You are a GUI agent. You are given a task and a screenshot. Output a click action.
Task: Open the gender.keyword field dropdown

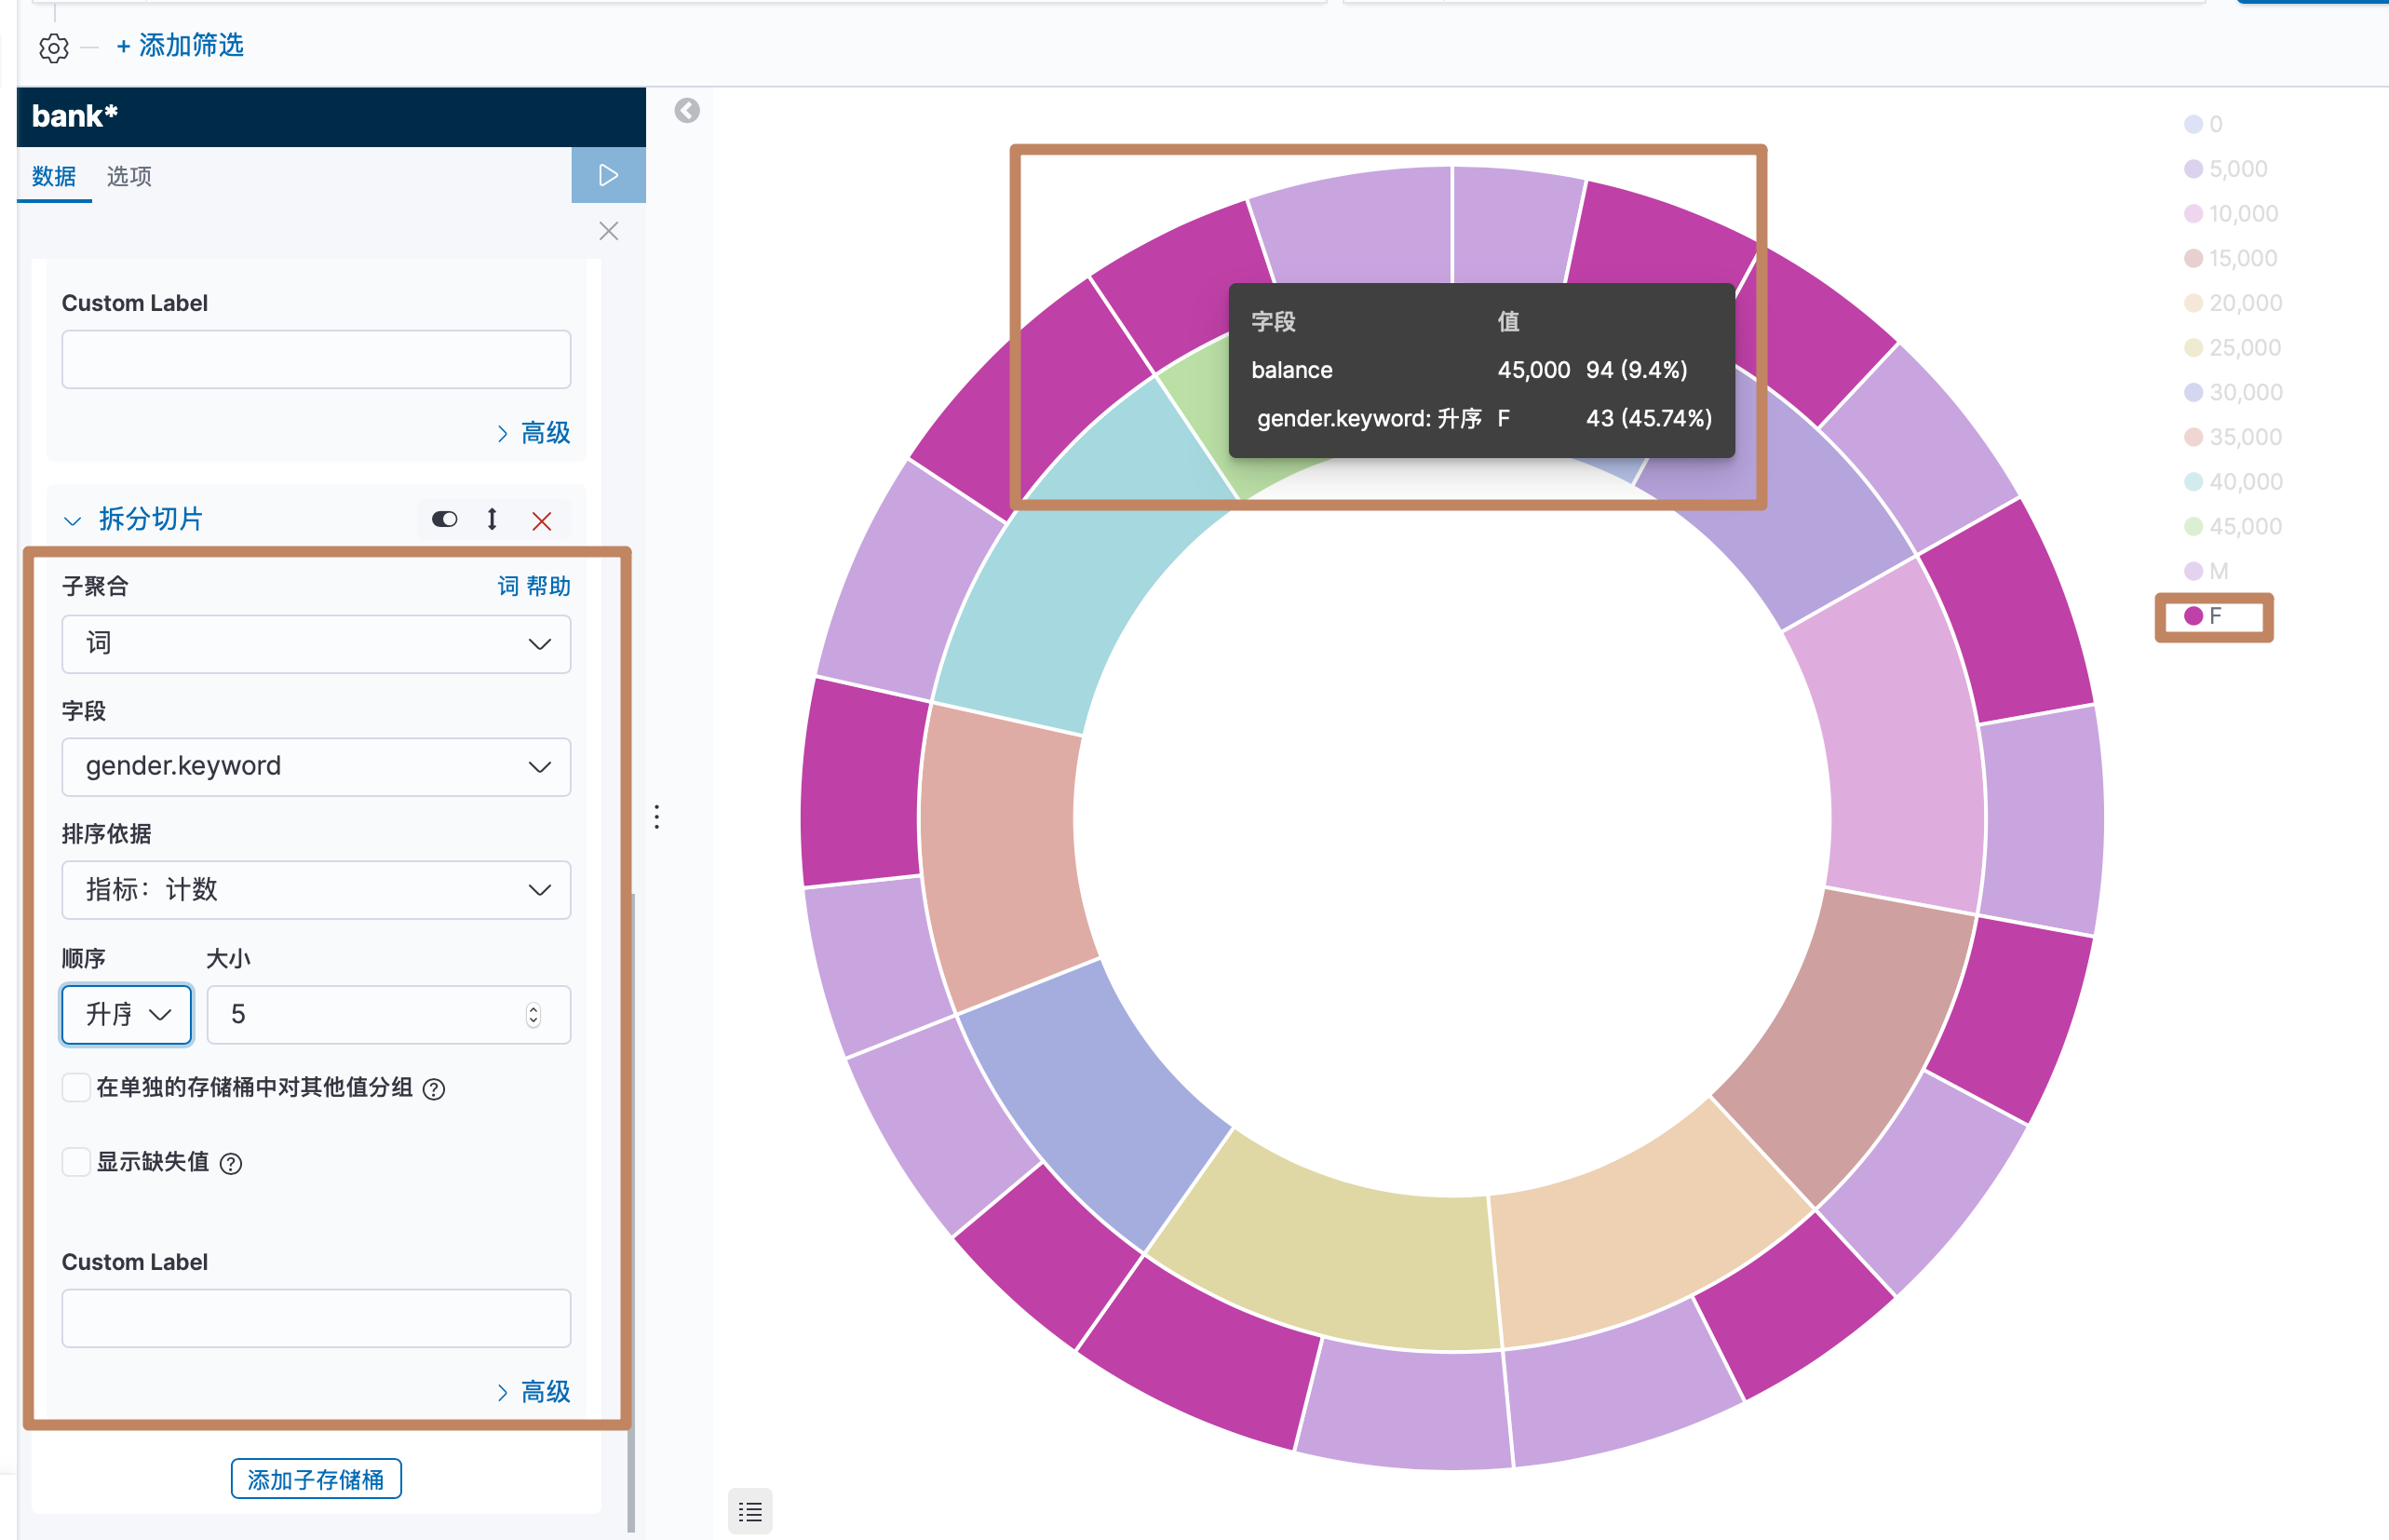pyautogui.click(x=315, y=767)
